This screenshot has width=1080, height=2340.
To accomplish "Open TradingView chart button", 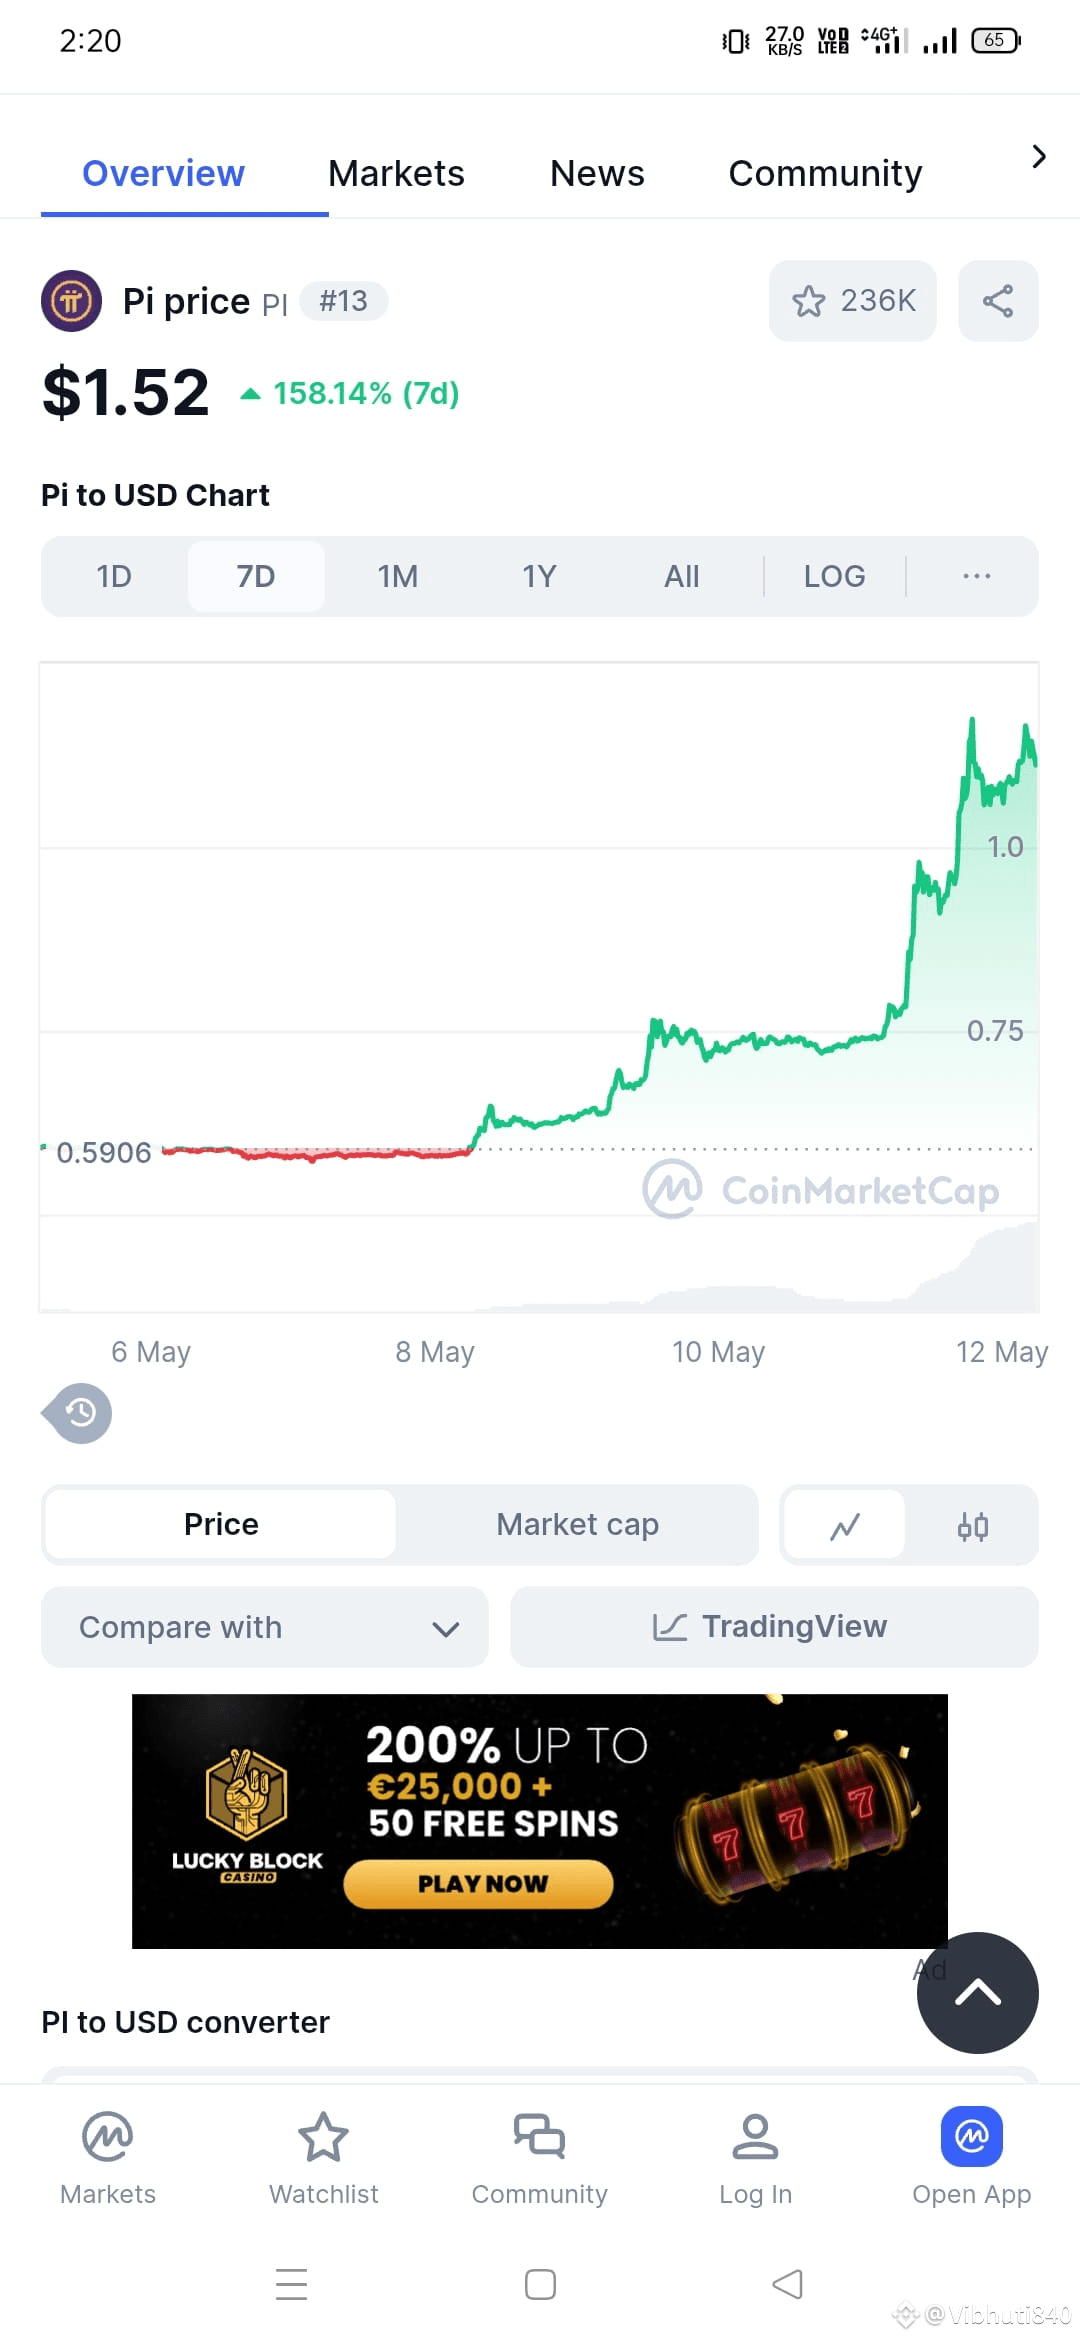I will pyautogui.click(x=774, y=1627).
